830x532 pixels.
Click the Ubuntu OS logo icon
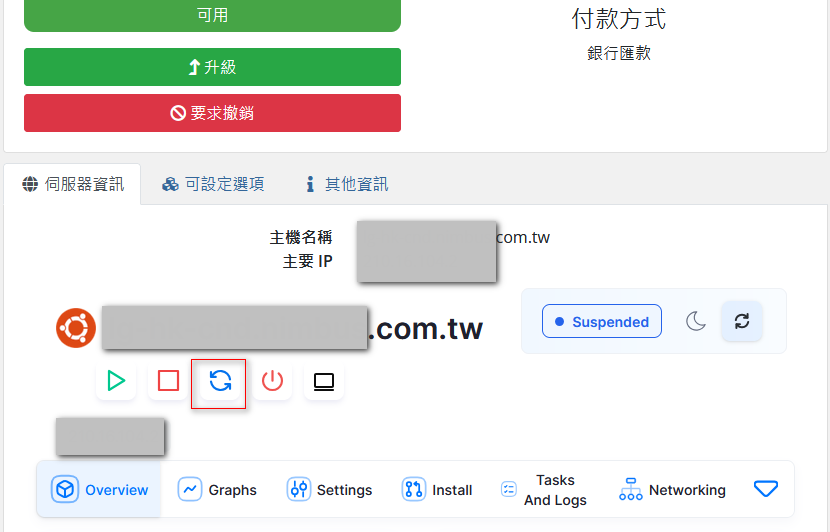click(x=76, y=328)
